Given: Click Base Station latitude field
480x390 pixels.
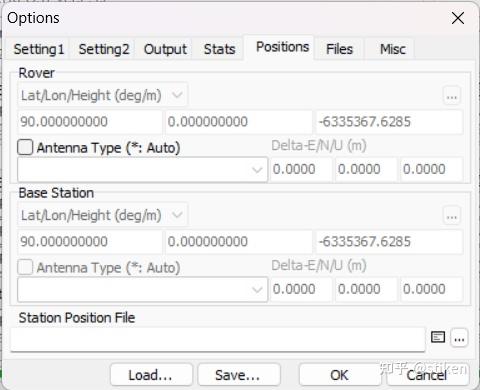Looking at the screenshot, I should [x=90, y=242].
